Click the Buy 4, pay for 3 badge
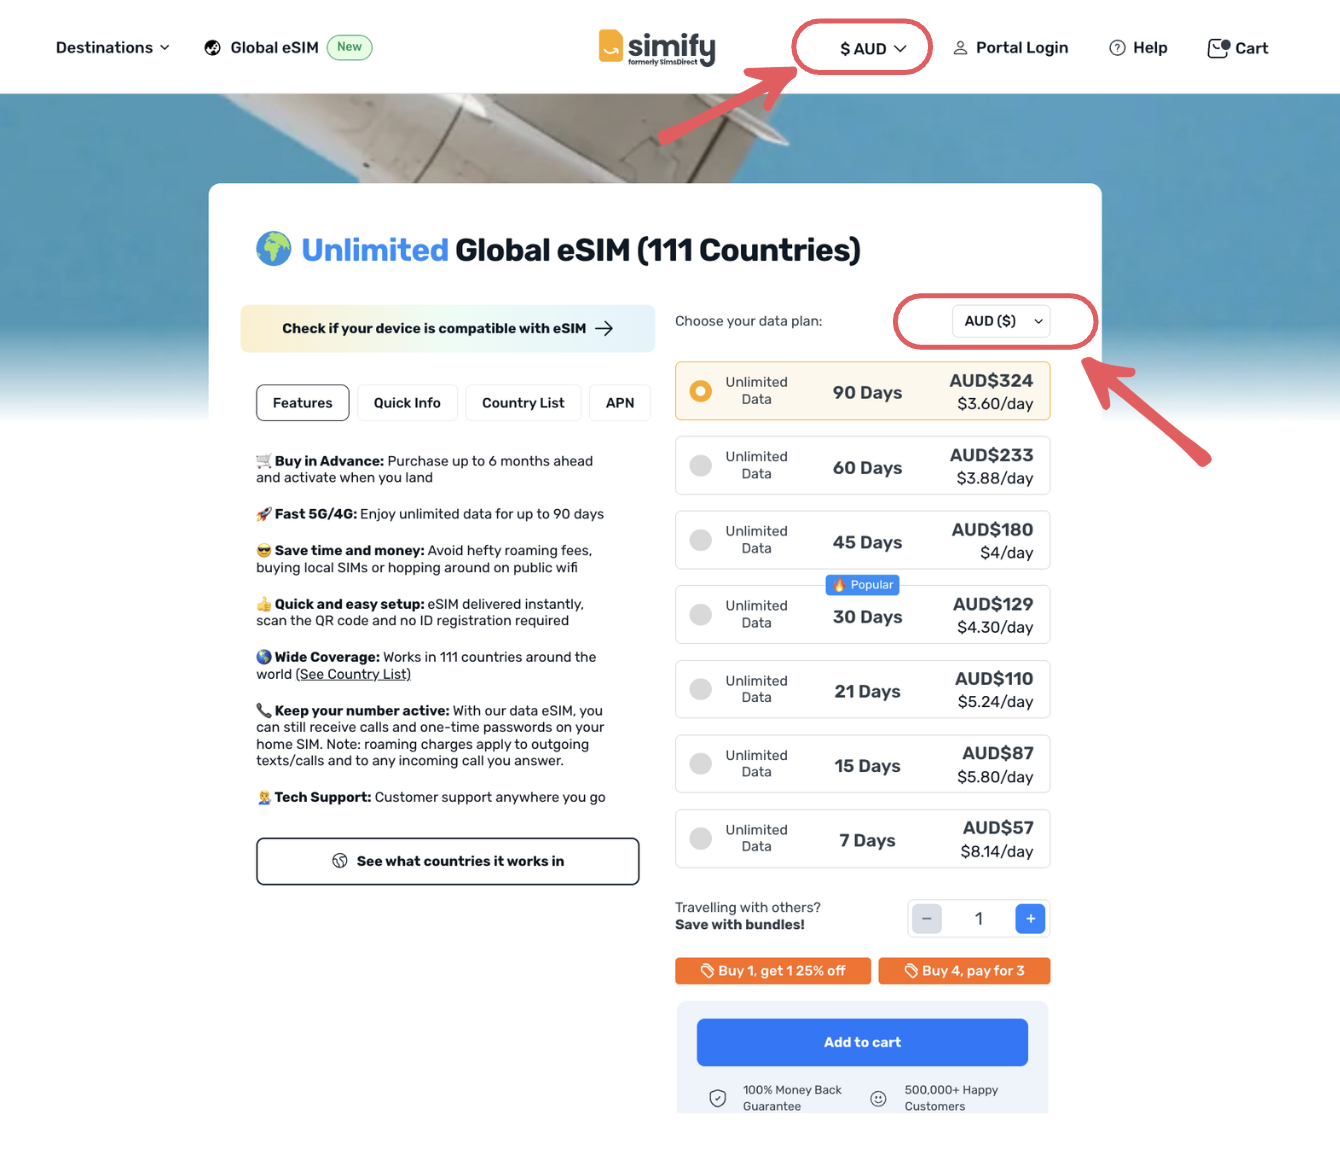The image size is (1340, 1150). [964, 971]
